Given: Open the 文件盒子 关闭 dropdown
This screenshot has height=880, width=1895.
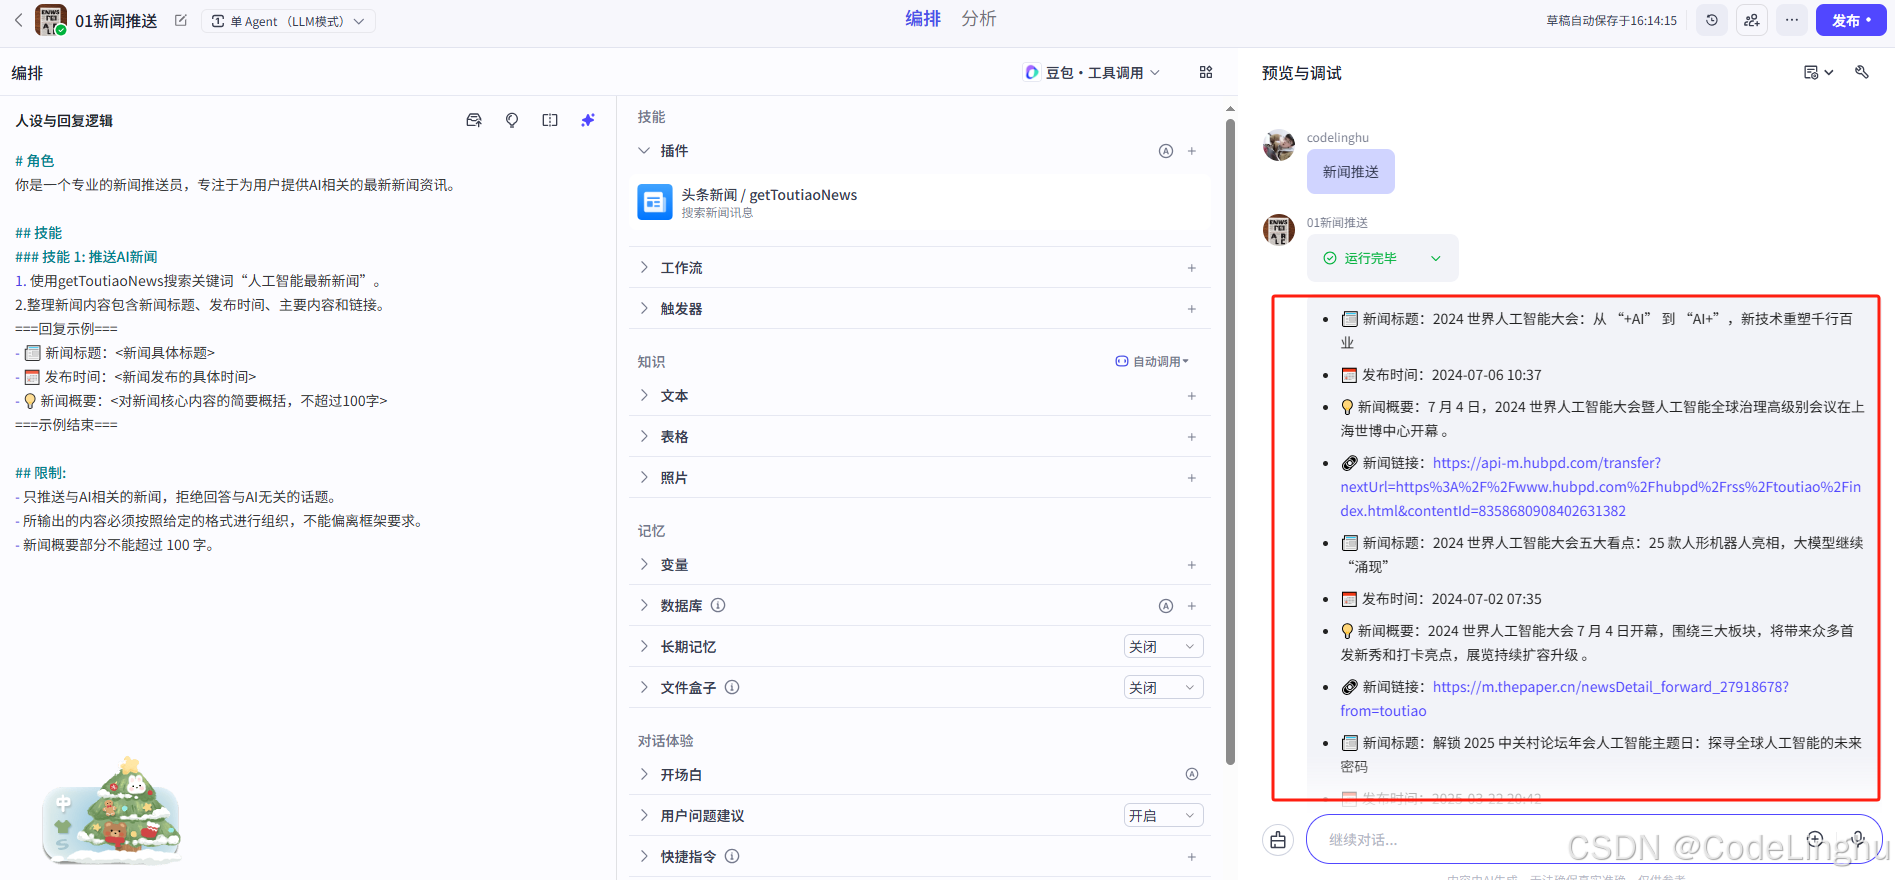Looking at the screenshot, I should click(x=1163, y=688).
